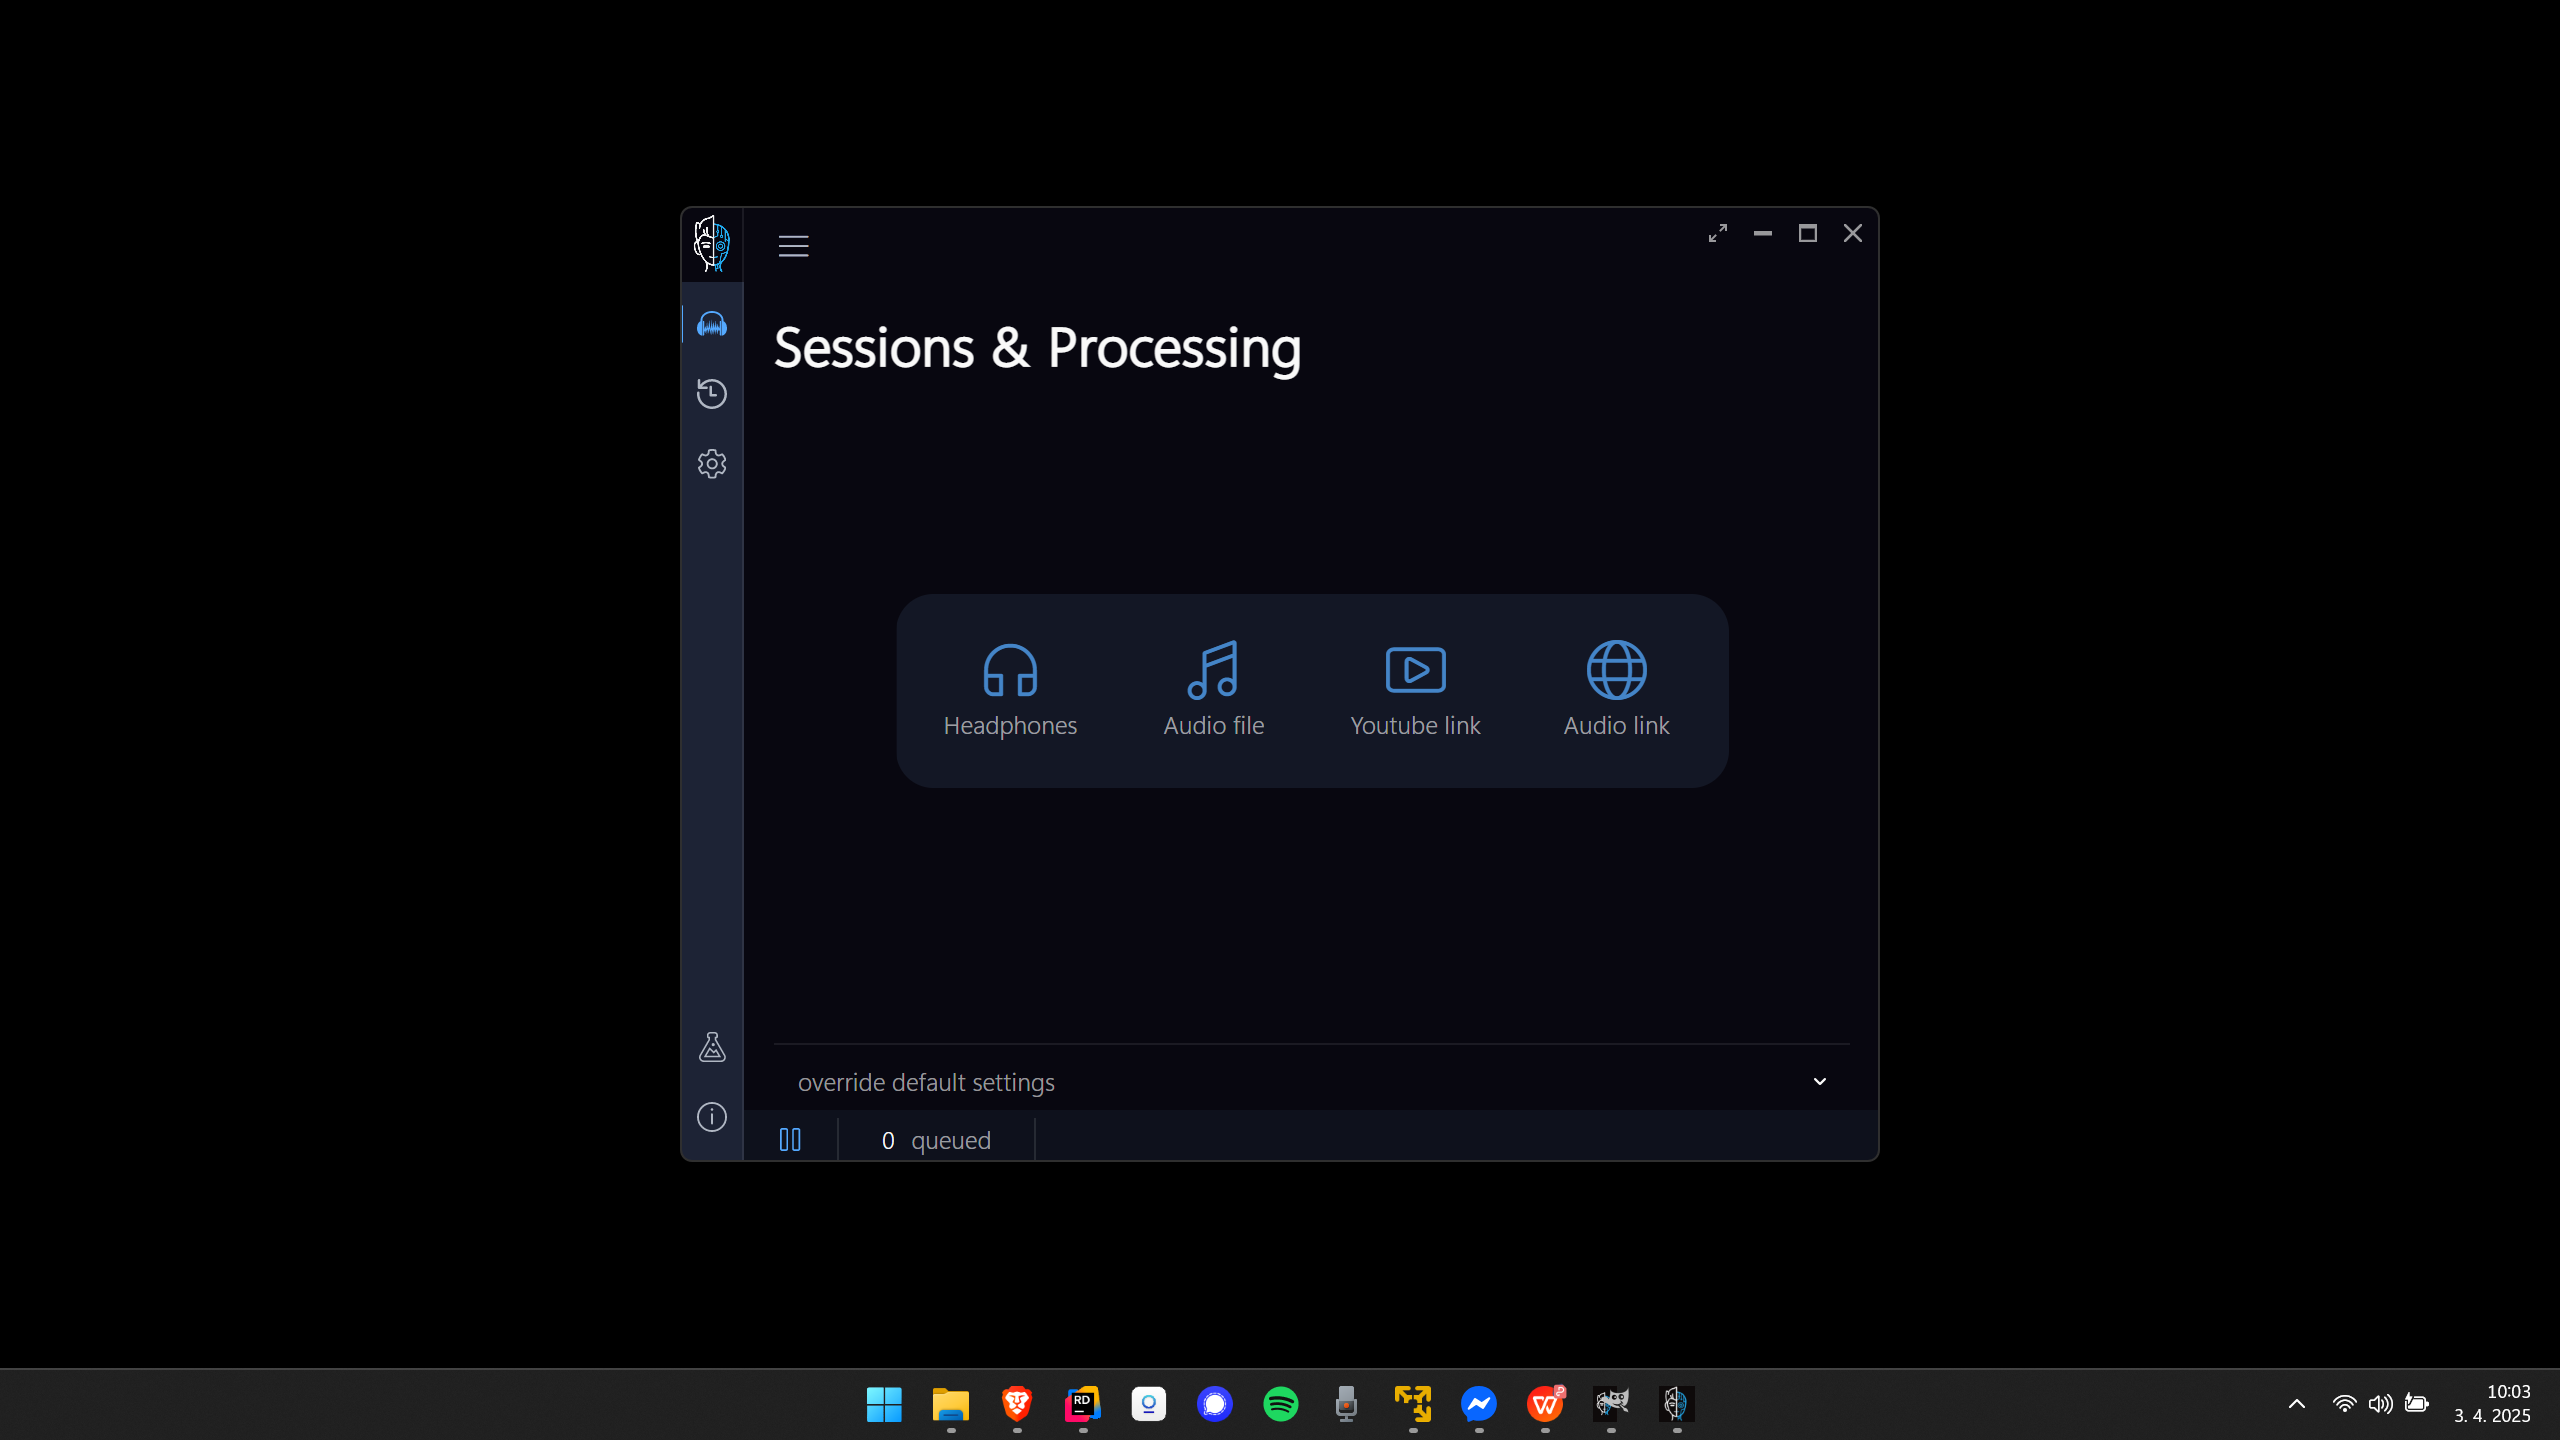Choose the Audio file source
The width and height of the screenshot is (2560, 1440).
tap(1213, 689)
